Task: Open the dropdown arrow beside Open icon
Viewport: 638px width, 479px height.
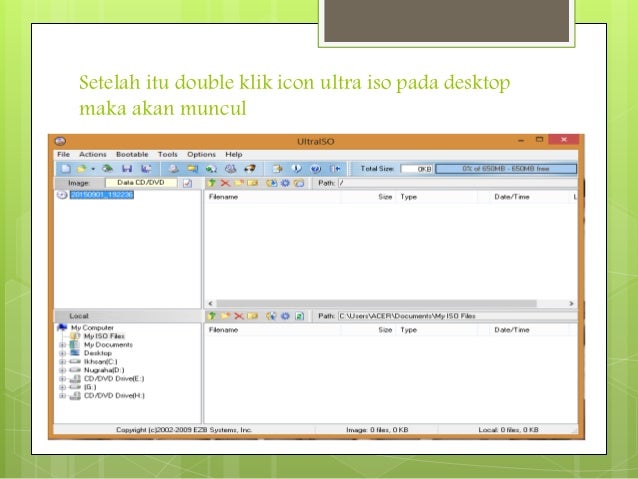Action: (93, 169)
